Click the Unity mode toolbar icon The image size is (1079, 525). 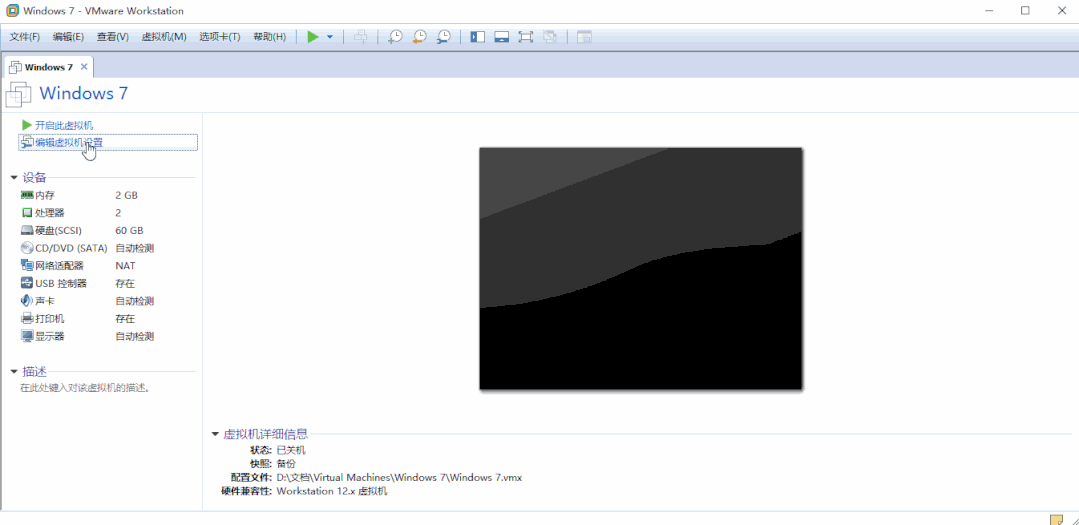pyautogui.click(x=549, y=37)
